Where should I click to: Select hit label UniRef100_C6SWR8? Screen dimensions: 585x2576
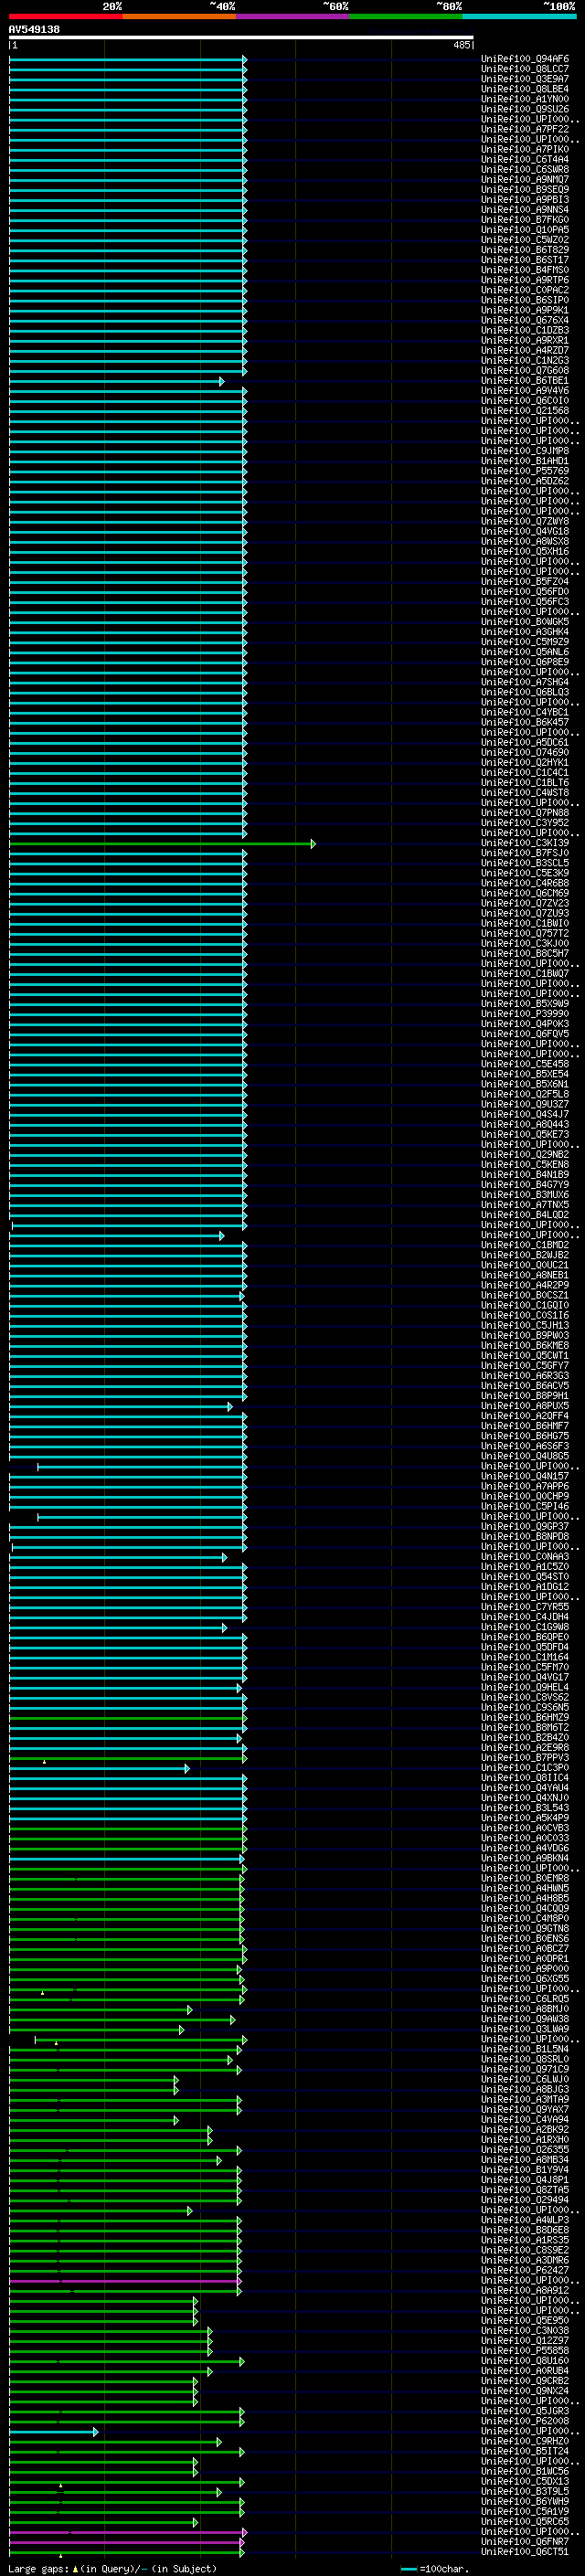coord(525,169)
